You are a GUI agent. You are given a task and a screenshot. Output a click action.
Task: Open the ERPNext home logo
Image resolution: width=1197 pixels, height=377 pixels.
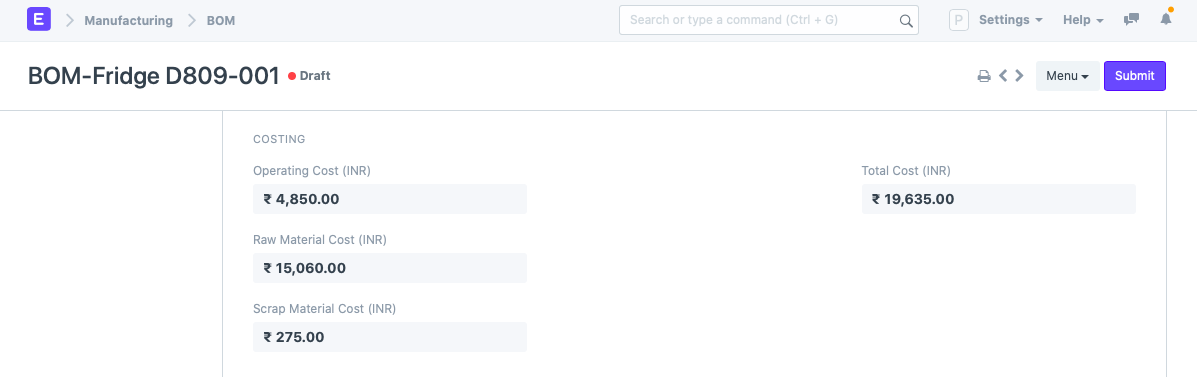coord(38,19)
